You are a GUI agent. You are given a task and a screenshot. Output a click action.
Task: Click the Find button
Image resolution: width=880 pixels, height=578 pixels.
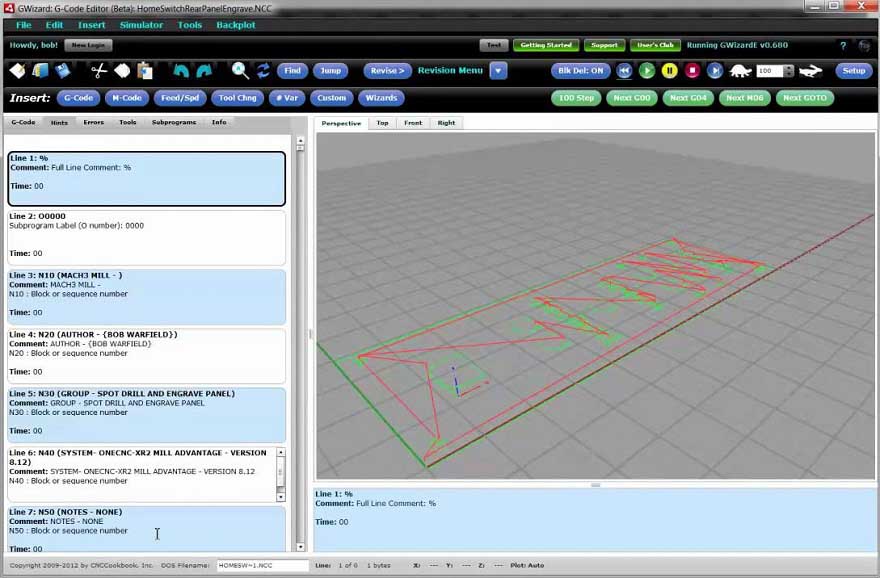pyautogui.click(x=292, y=71)
